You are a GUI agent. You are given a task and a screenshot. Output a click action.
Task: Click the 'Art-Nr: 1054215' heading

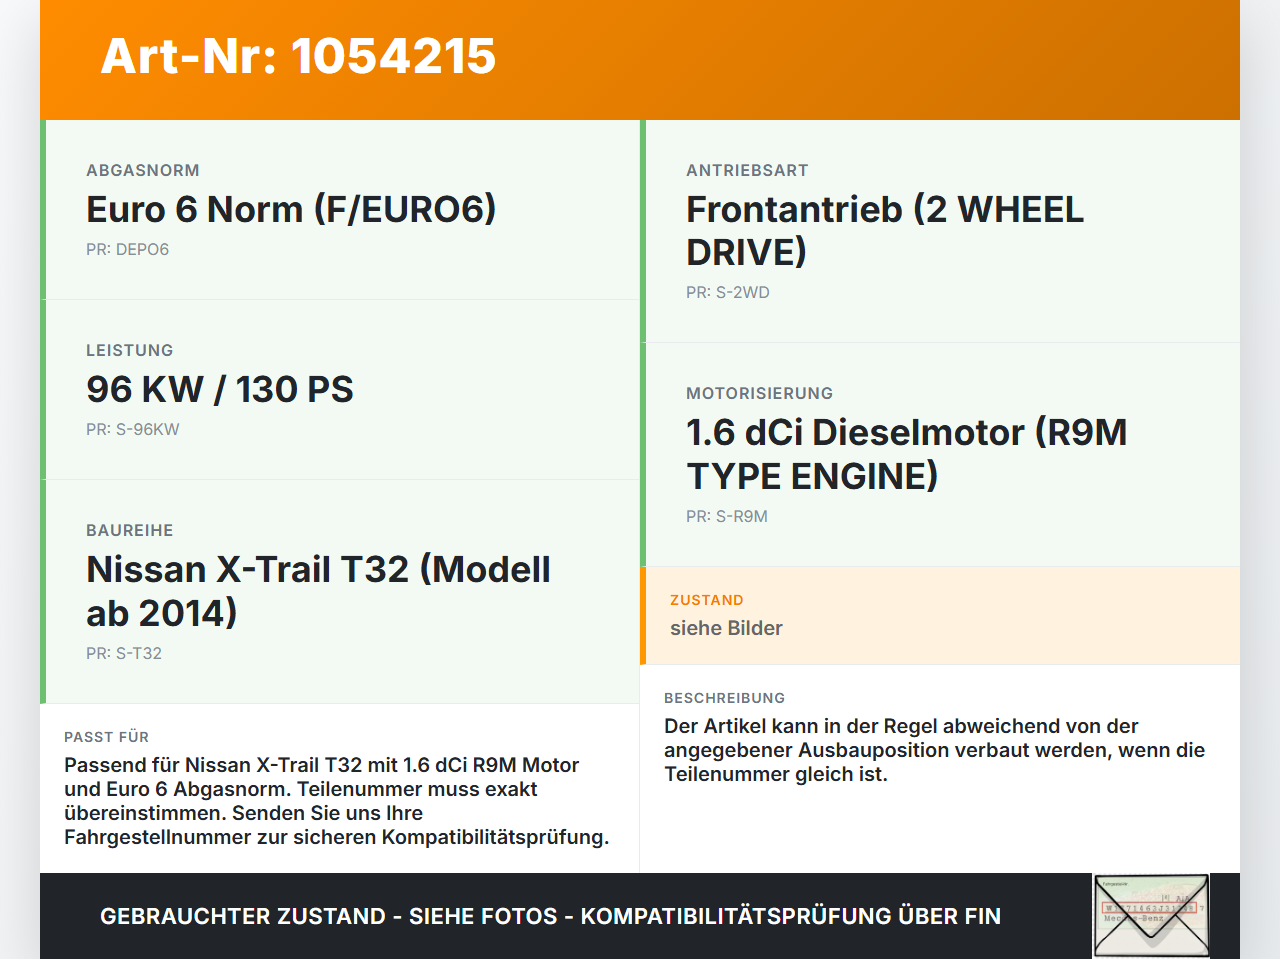tap(298, 56)
